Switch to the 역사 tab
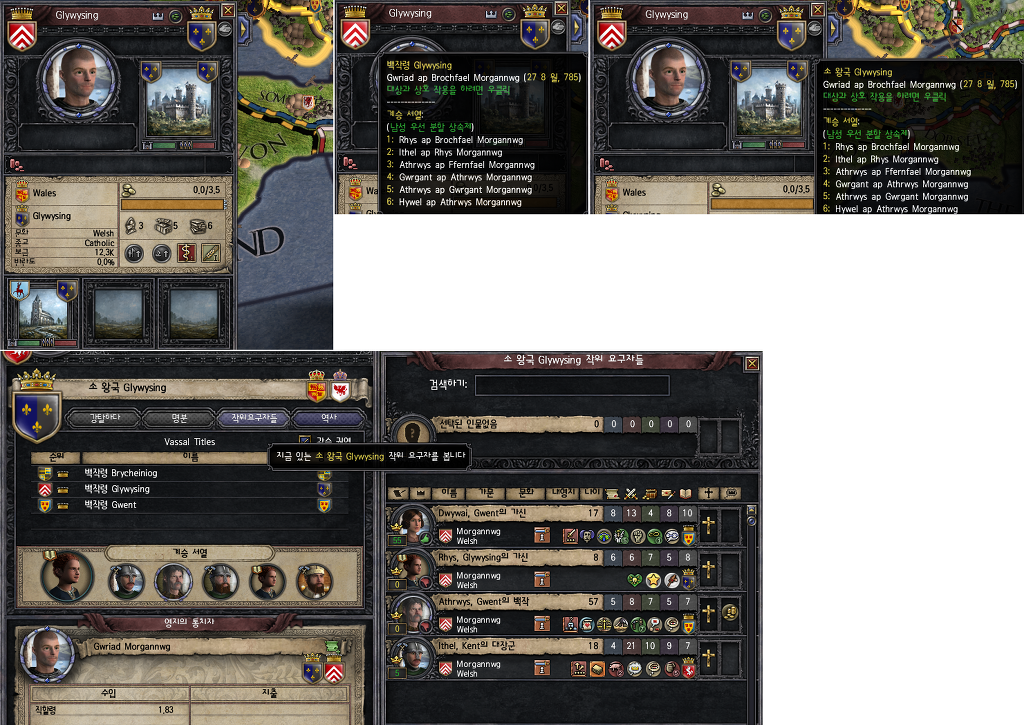The image size is (1024, 725). coord(328,418)
